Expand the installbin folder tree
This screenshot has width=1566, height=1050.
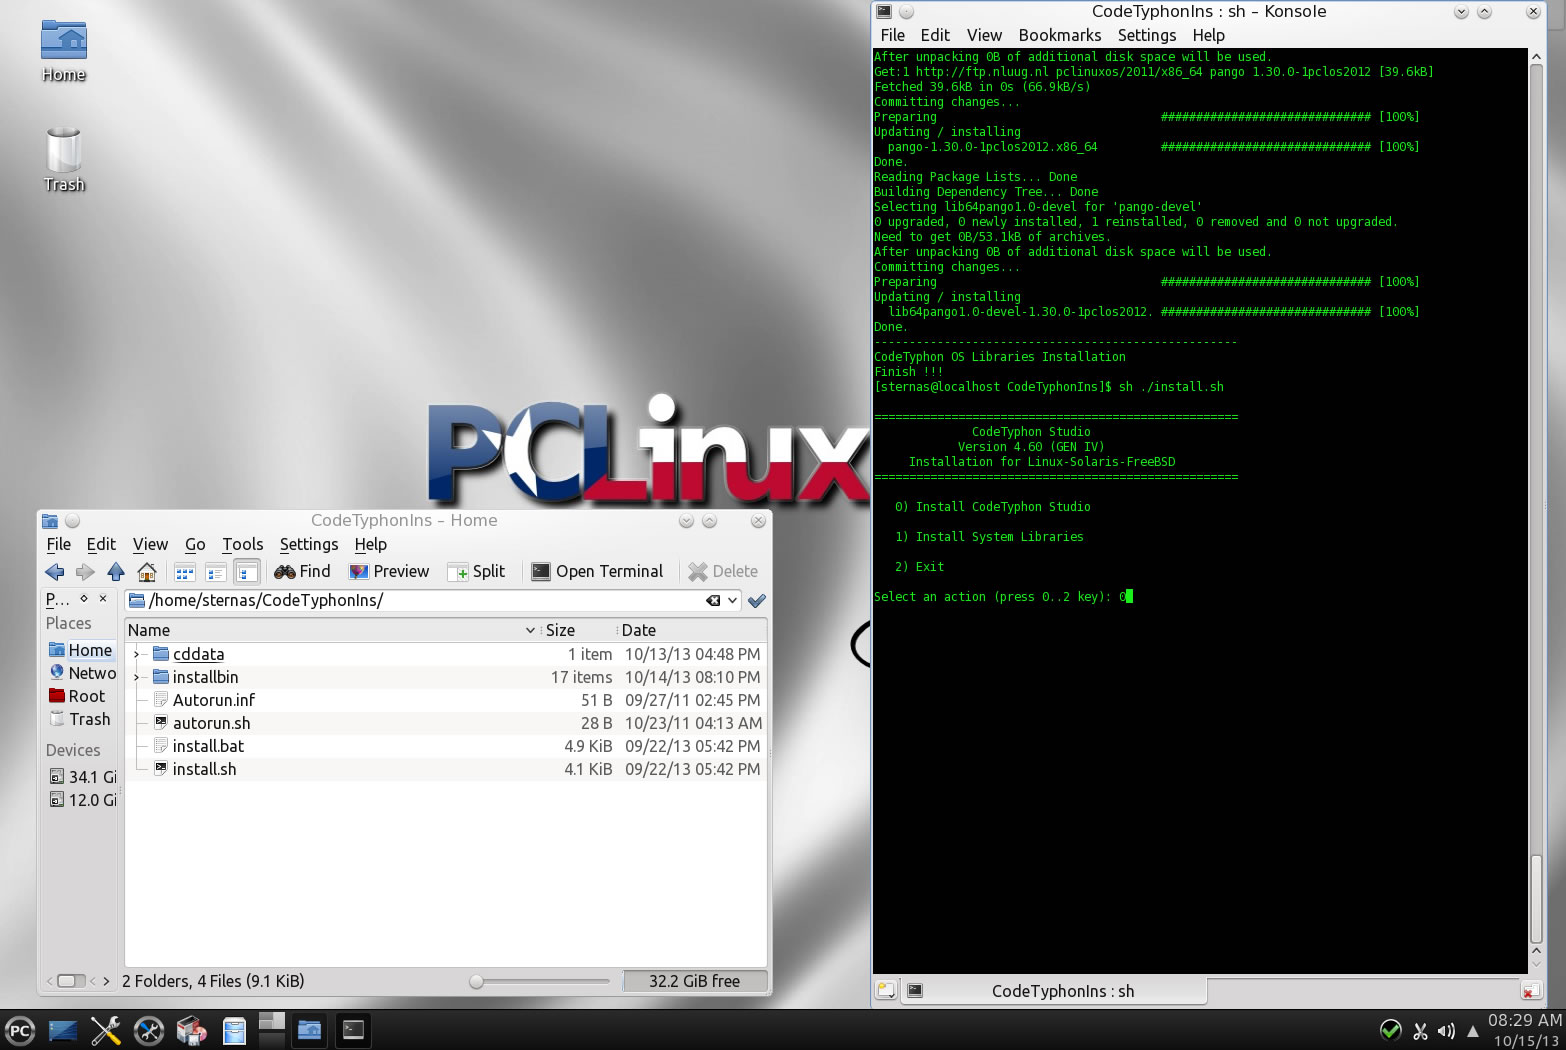point(137,678)
